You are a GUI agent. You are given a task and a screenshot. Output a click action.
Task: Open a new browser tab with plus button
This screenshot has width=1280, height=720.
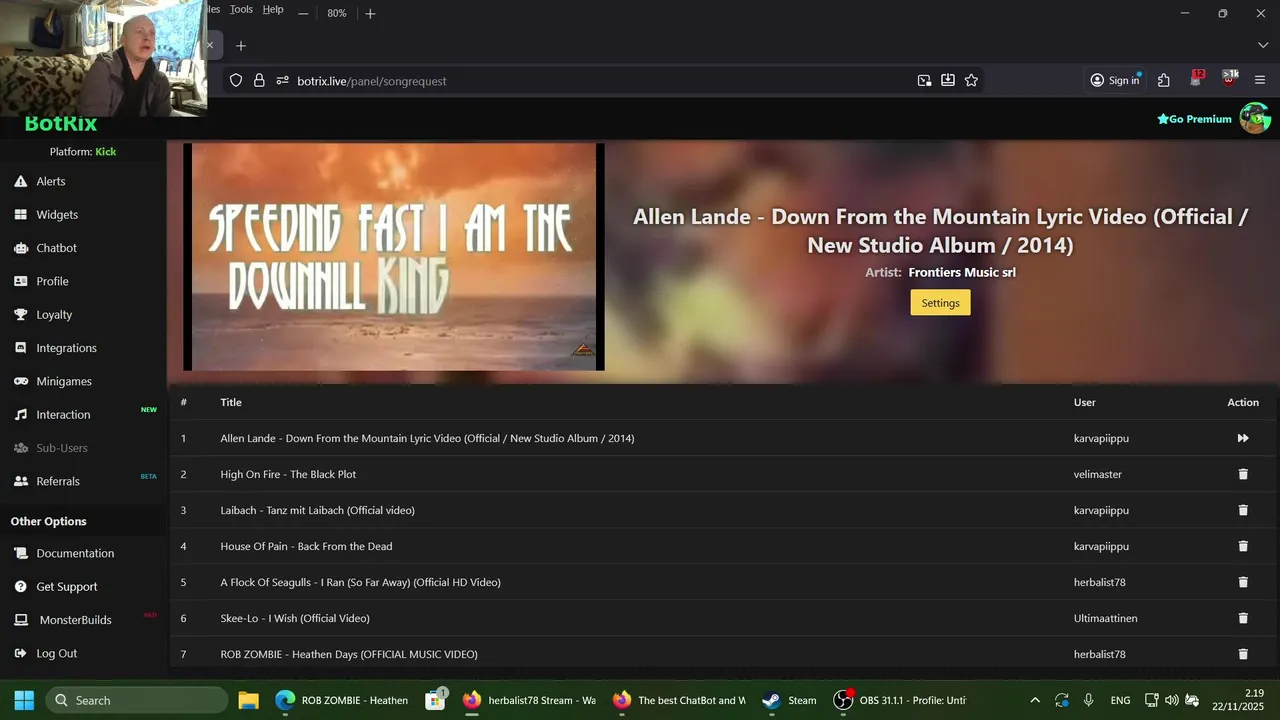[x=240, y=45]
